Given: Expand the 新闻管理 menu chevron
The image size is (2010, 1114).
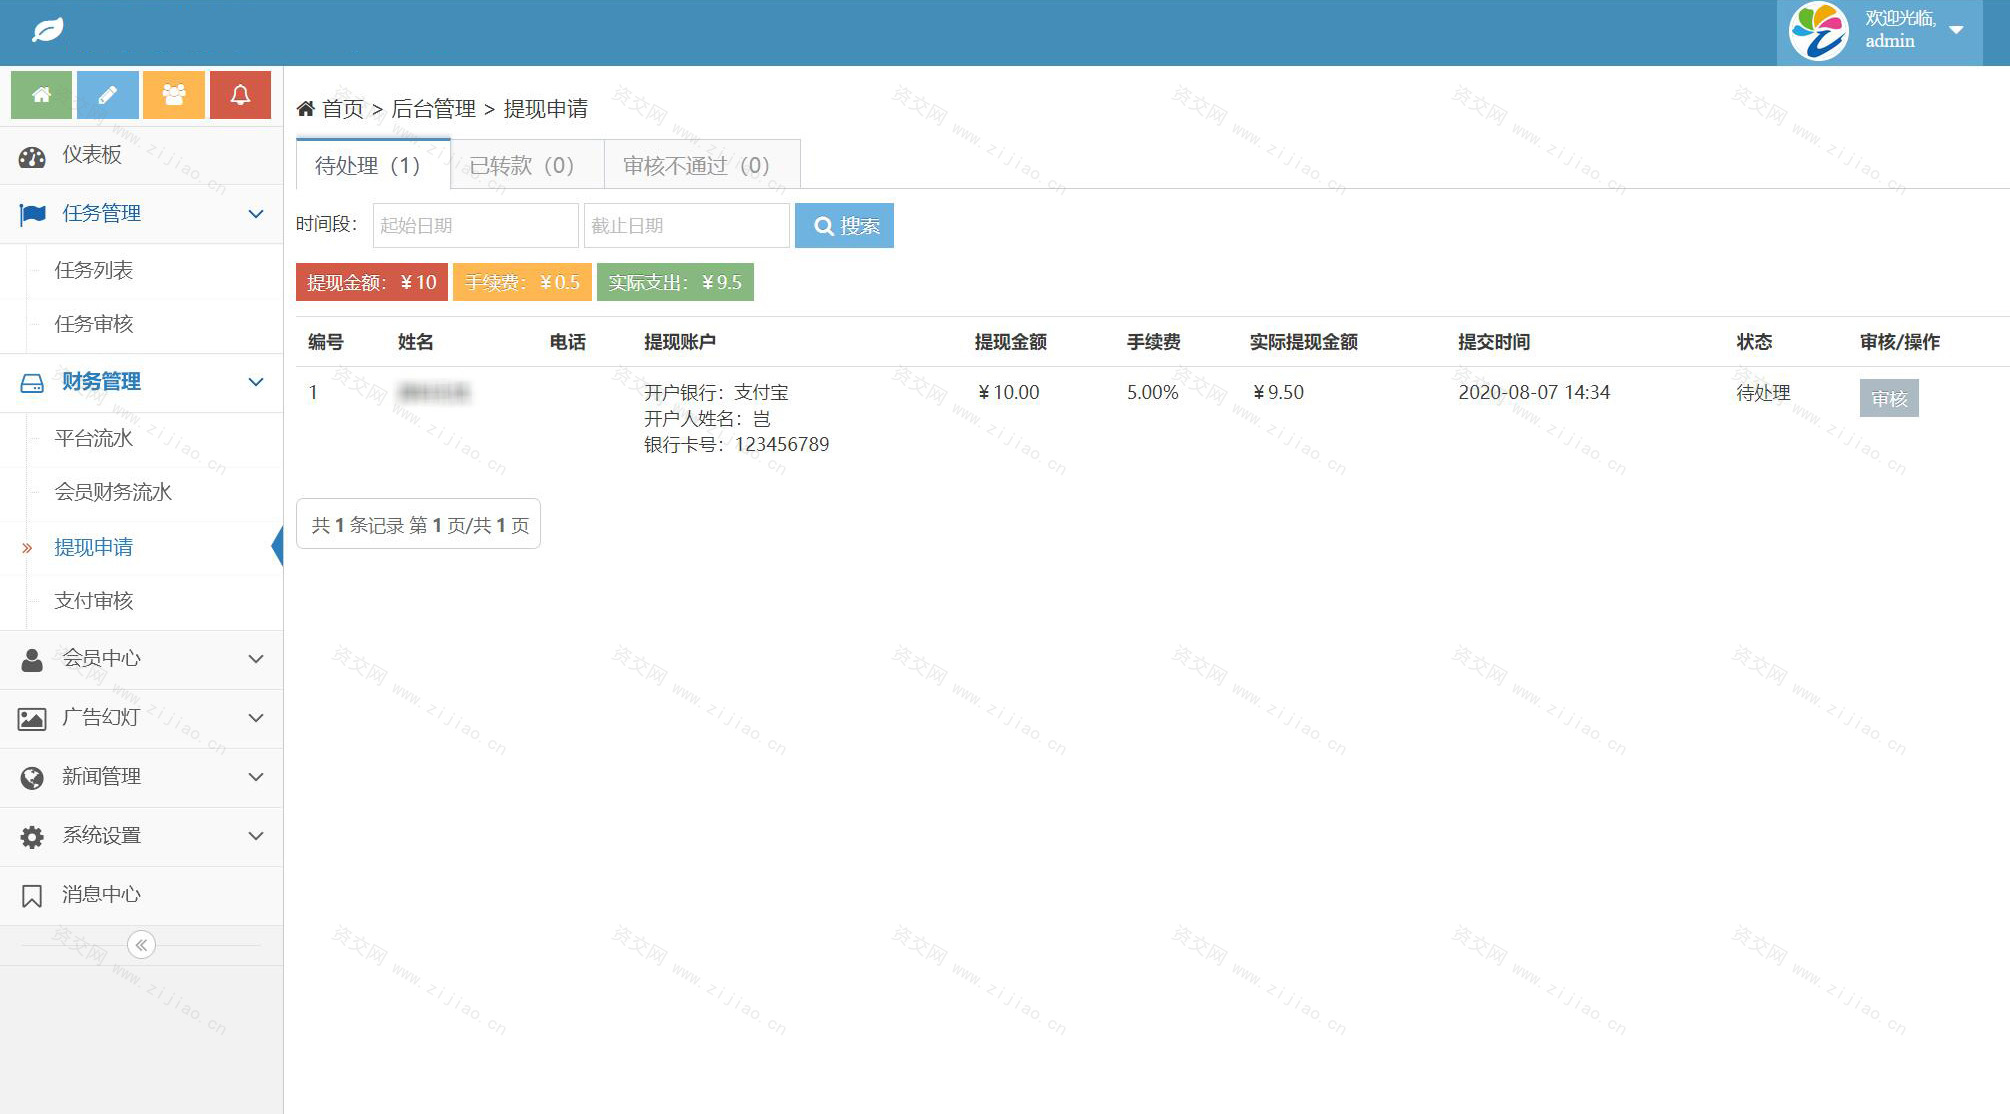Looking at the screenshot, I should click(x=256, y=777).
